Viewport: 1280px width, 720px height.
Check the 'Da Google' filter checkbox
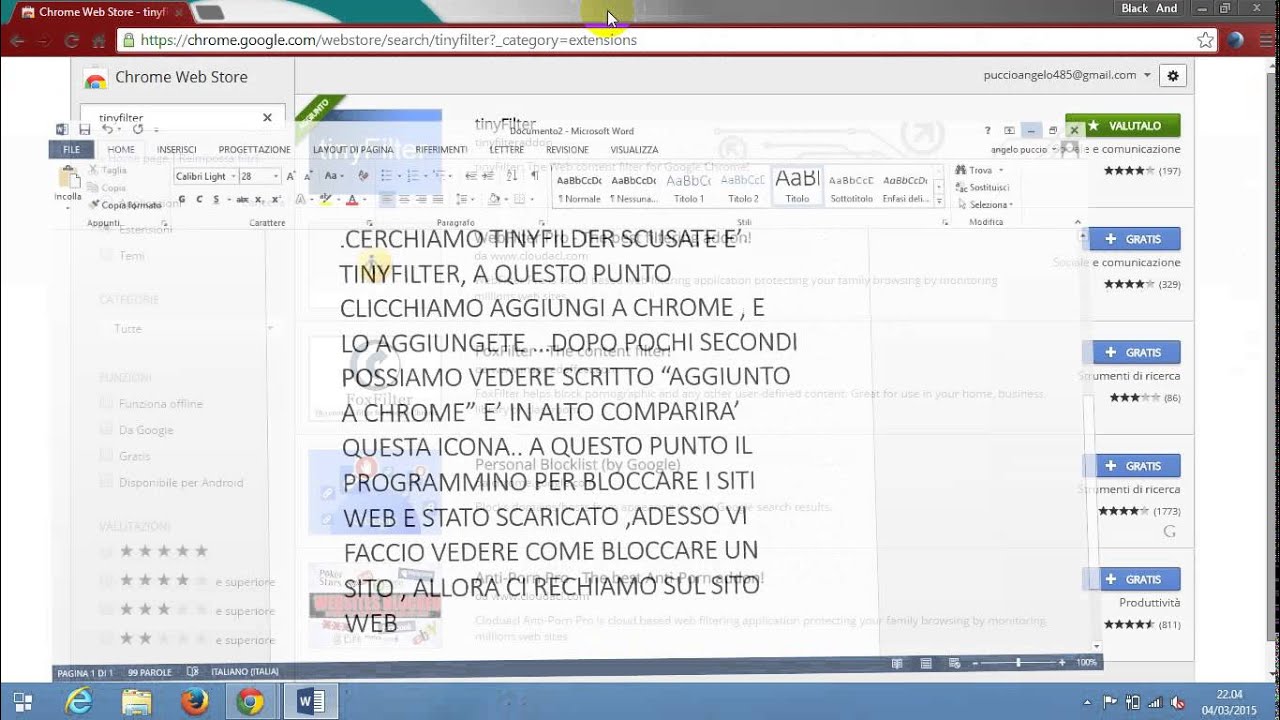click(x=106, y=430)
